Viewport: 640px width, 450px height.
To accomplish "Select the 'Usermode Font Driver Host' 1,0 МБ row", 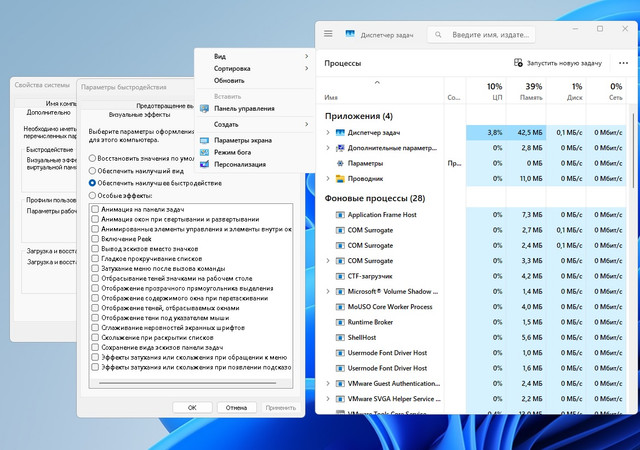I will (473, 353).
